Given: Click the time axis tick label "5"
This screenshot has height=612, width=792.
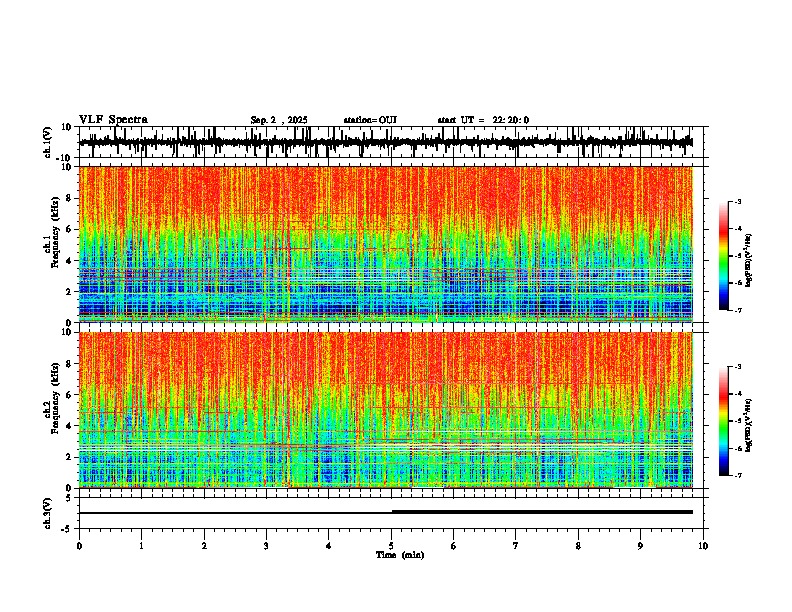Looking at the screenshot, I should pyautogui.click(x=391, y=546).
